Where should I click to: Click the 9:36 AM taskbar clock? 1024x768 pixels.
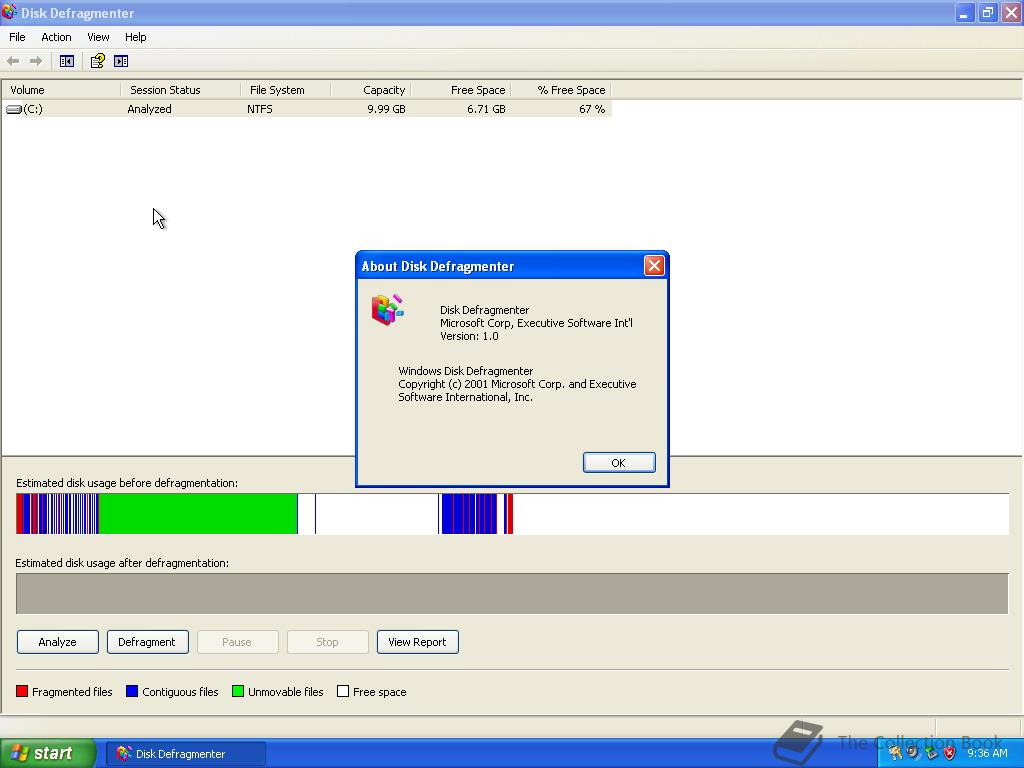click(x=987, y=753)
